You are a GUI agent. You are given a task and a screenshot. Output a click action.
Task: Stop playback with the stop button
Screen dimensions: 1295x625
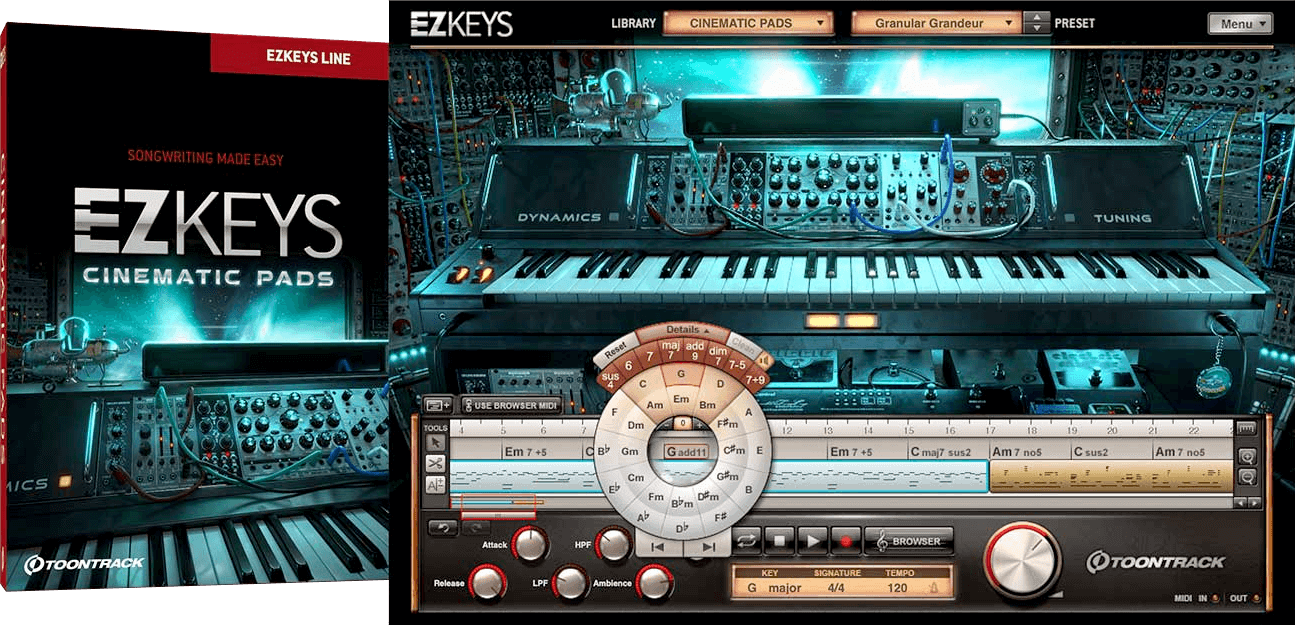click(780, 541)
